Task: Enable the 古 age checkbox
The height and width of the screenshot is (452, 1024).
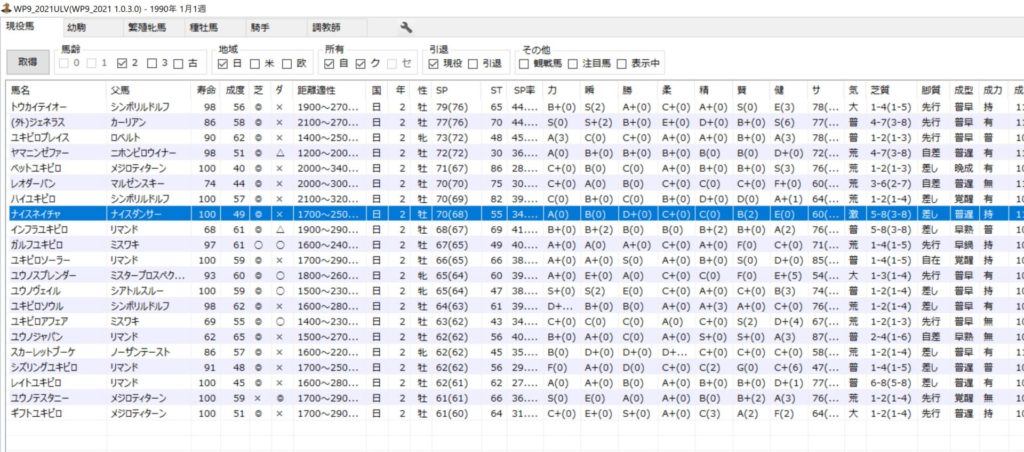Action: tap(180, 63)
